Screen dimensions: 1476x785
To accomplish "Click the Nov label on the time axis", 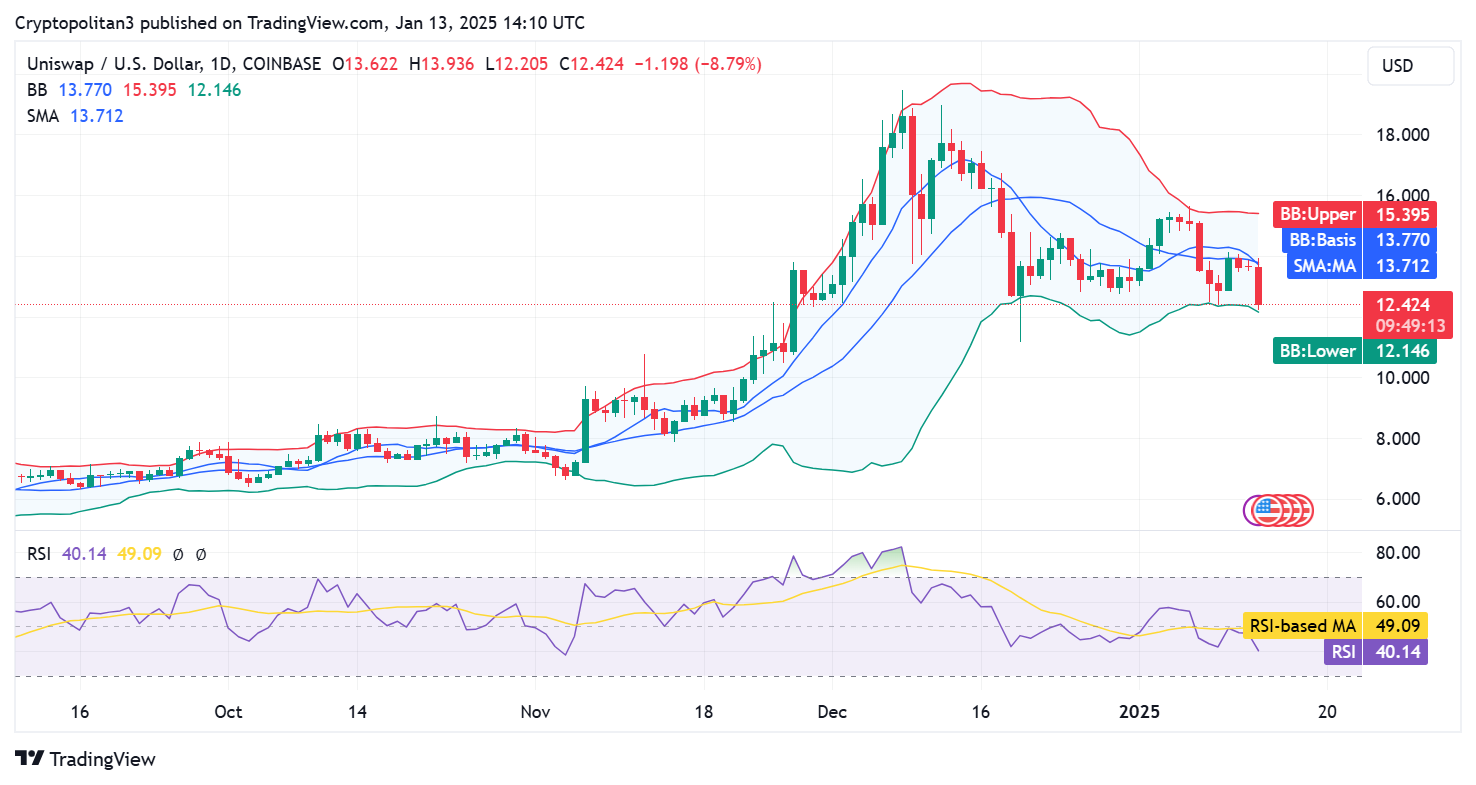I will tap(535, 712).
